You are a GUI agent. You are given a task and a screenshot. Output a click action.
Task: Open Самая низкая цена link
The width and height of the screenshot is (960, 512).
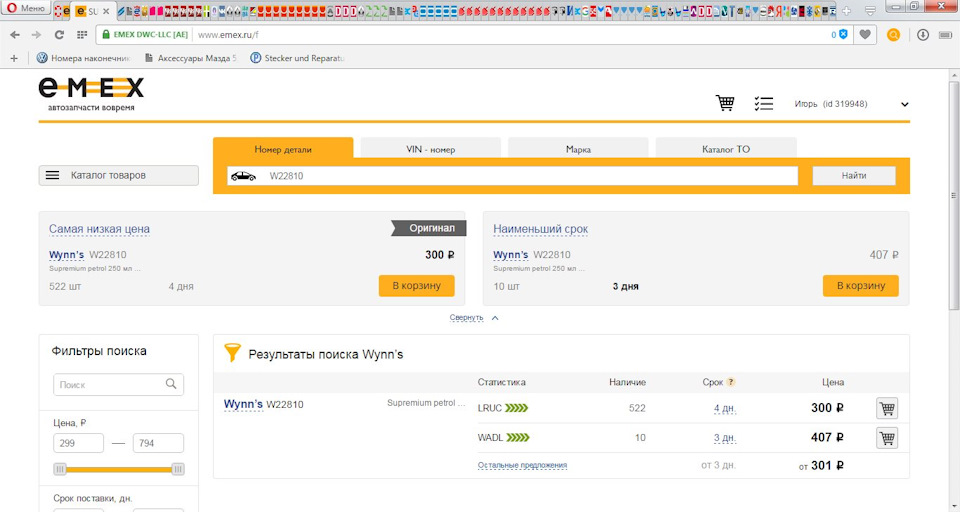(x=99, y=228)
